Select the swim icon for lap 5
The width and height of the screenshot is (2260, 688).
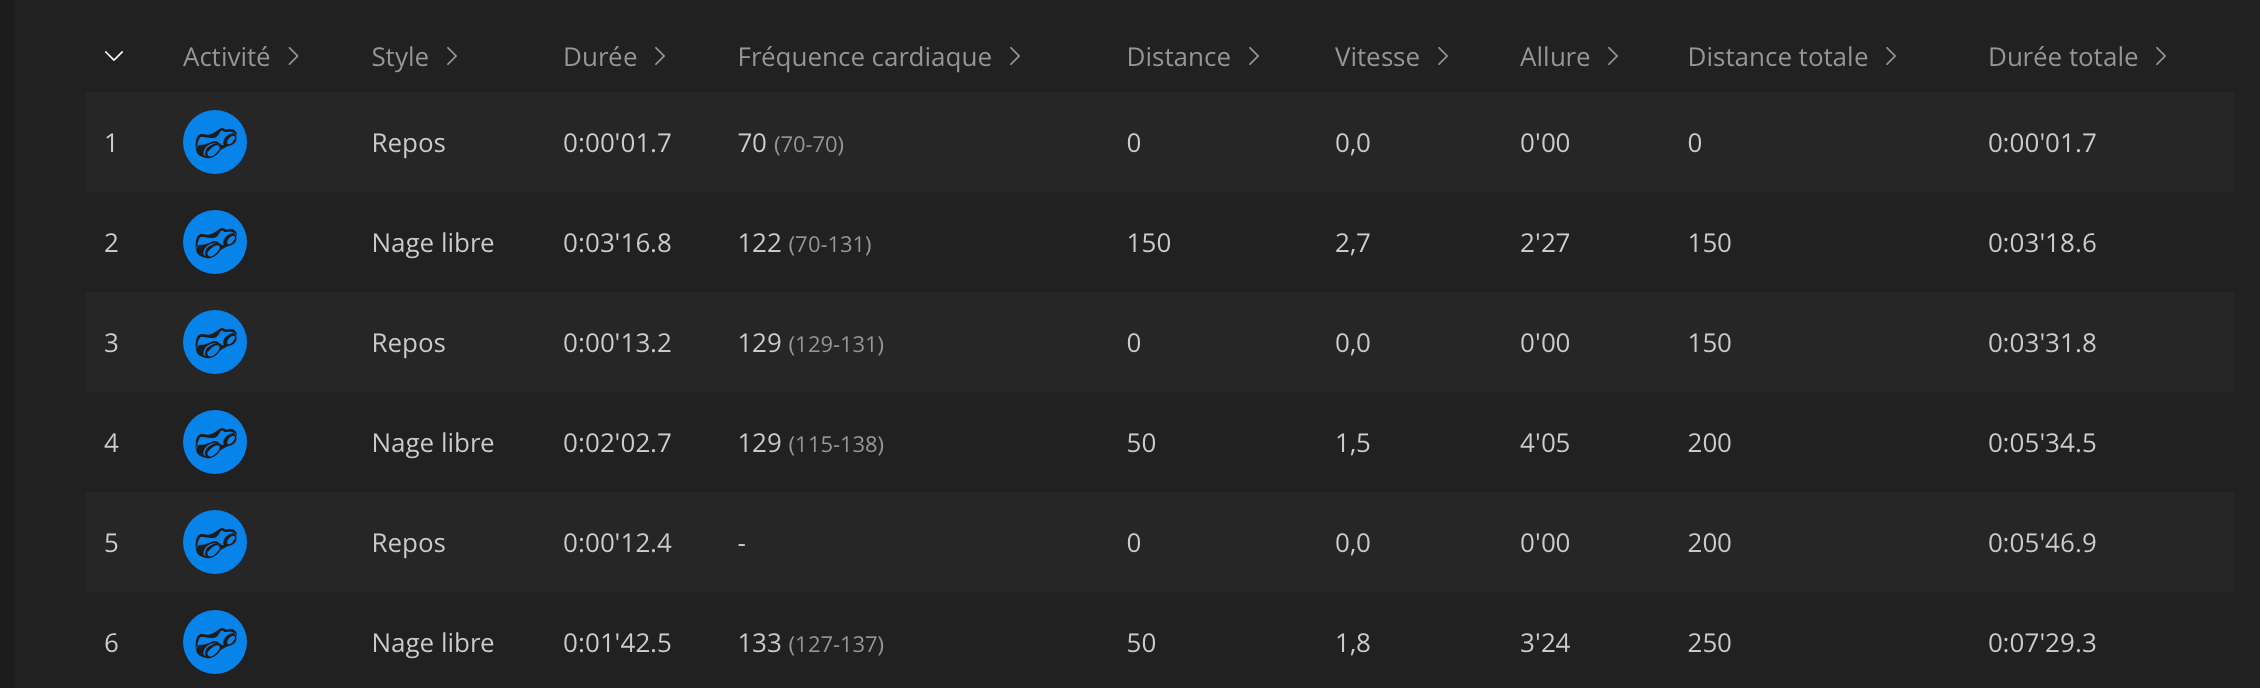215,542
